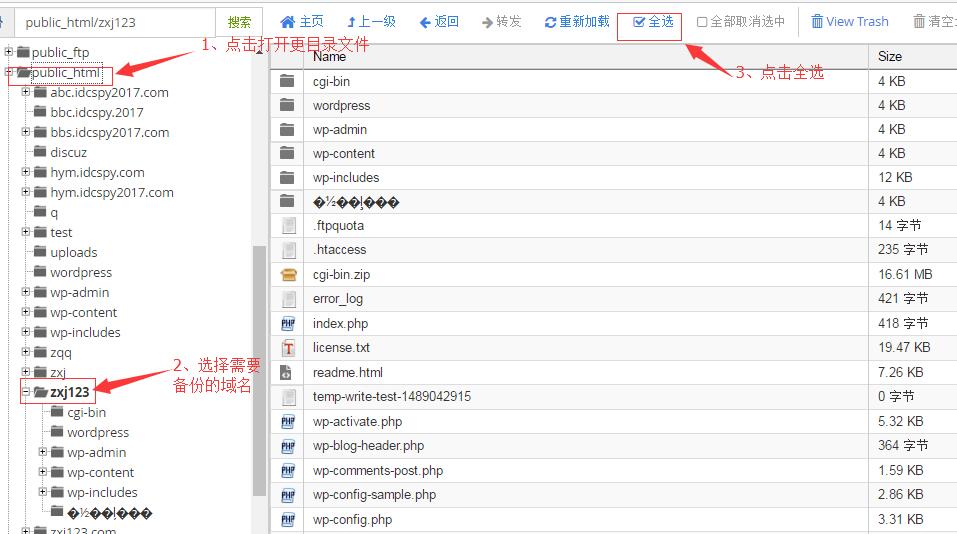The width and height of the screenshot is (957, 534).
Task: Check 全选 to select all files
Action: click(653, 21)
